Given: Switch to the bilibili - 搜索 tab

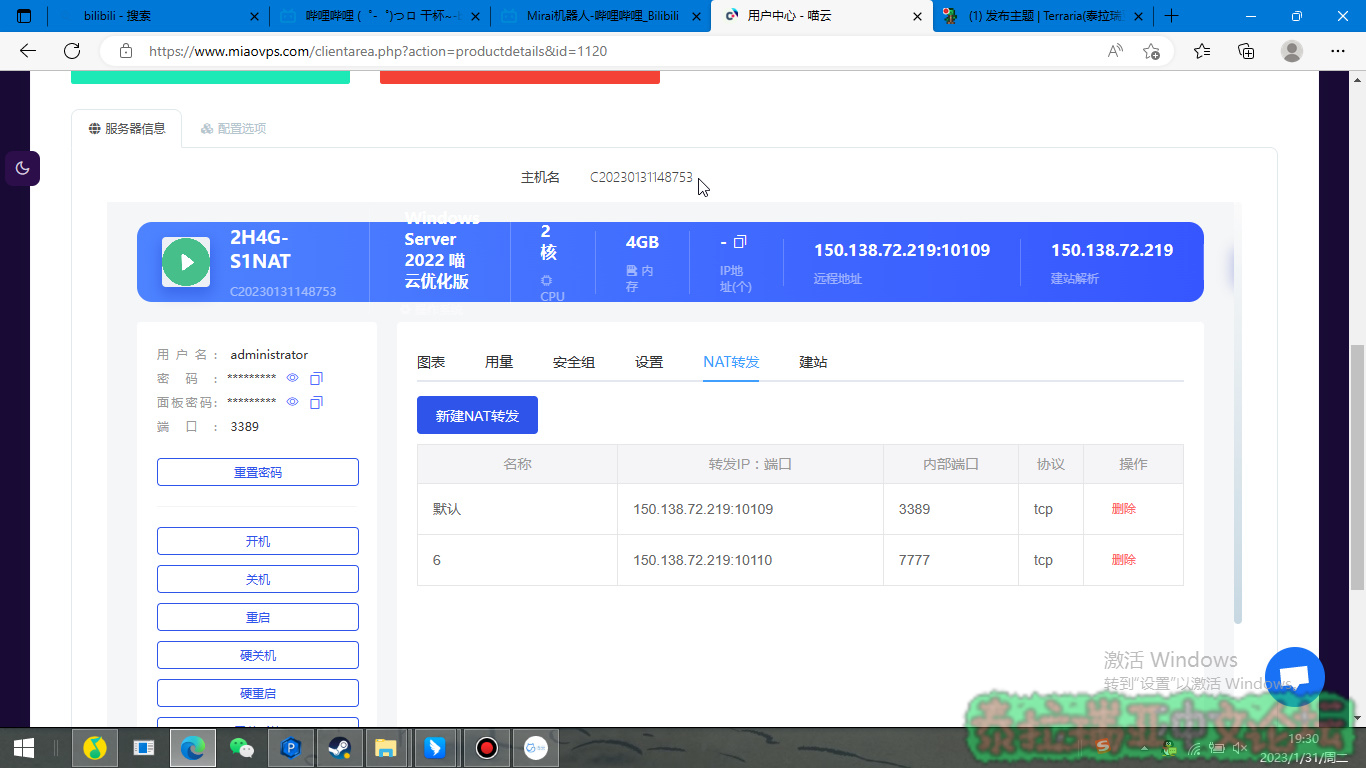Looking at the screenshot, I should click(158, 16).
